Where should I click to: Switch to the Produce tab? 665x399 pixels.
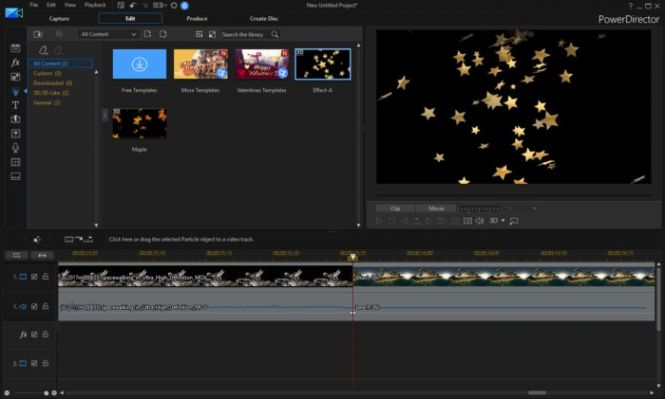tap(197, 19)
